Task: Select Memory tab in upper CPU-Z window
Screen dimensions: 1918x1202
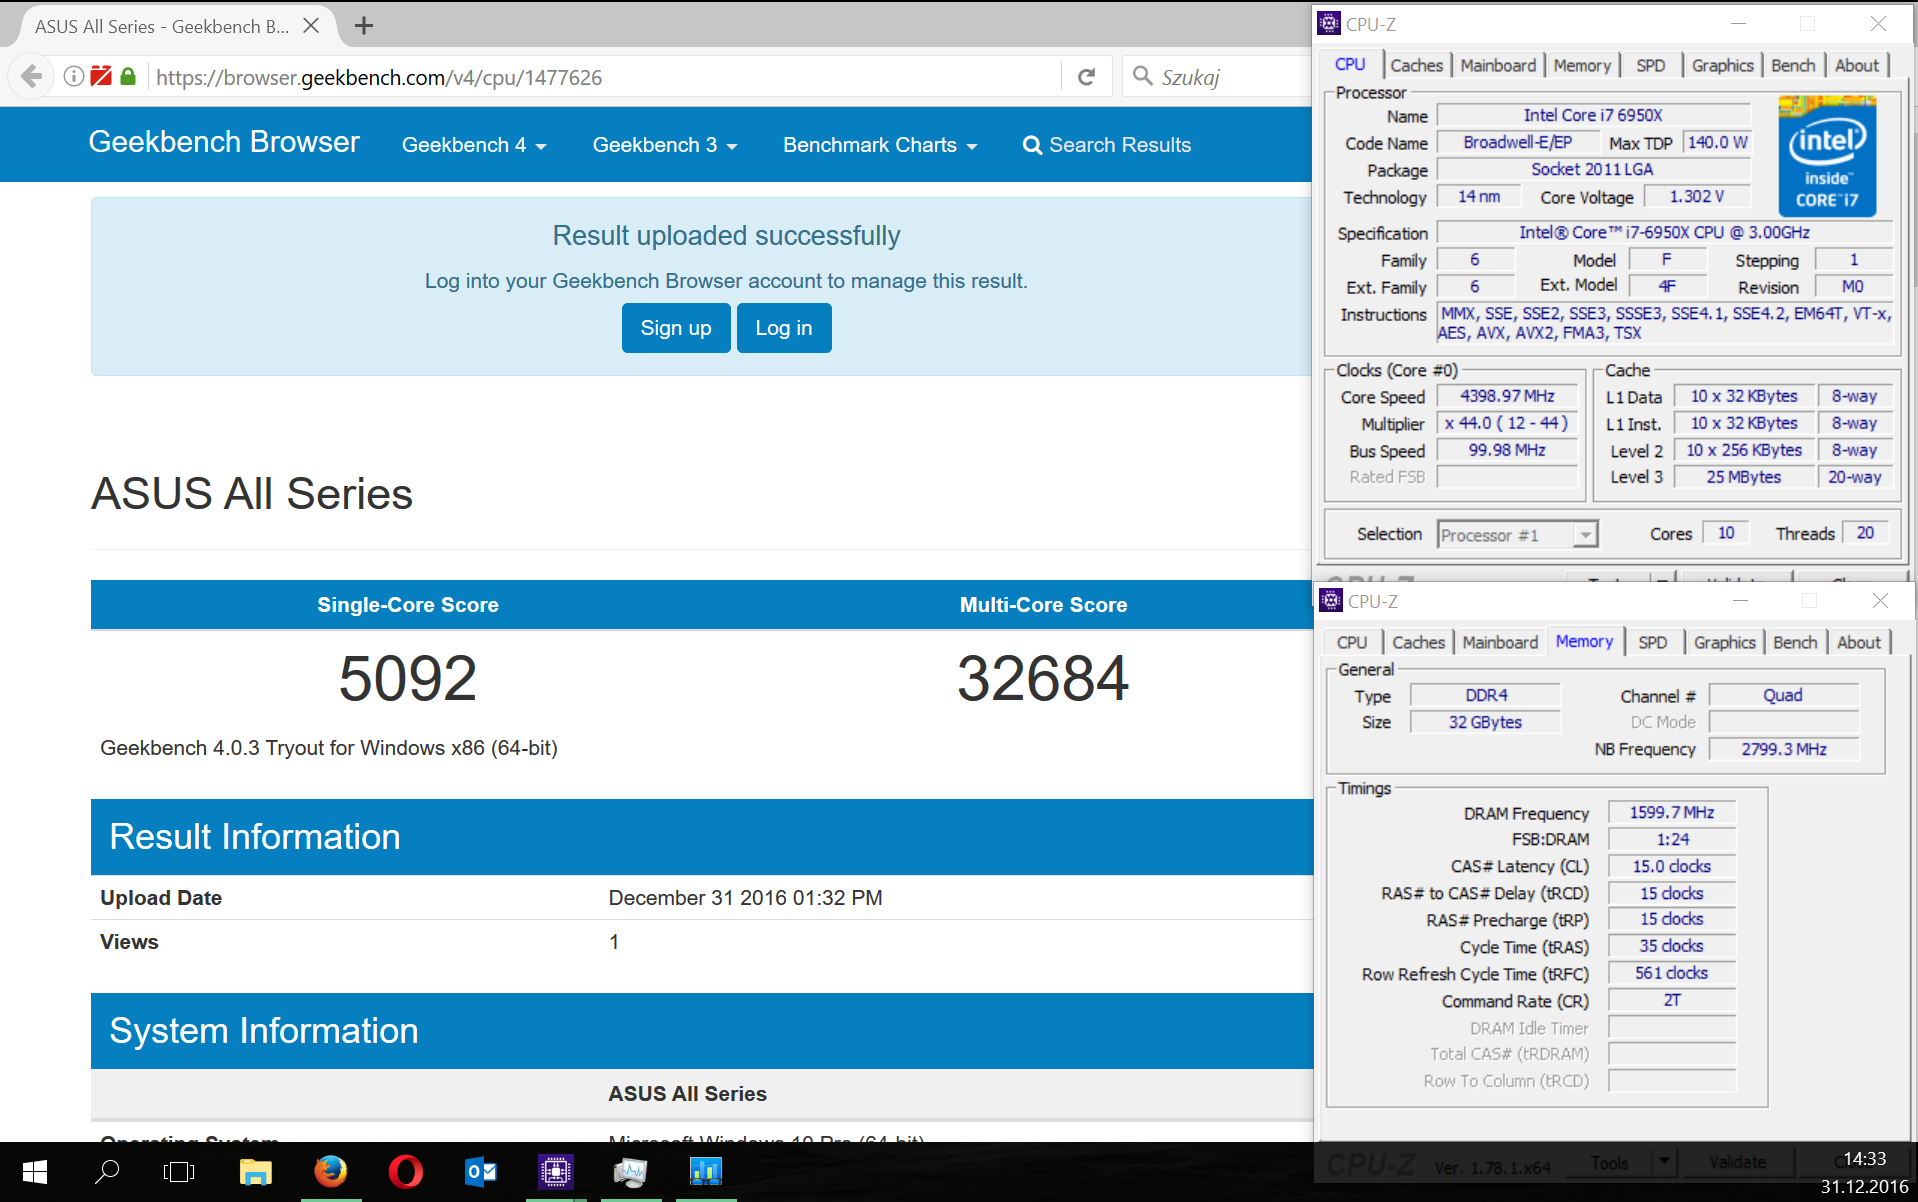Action: pos(1582,65)
